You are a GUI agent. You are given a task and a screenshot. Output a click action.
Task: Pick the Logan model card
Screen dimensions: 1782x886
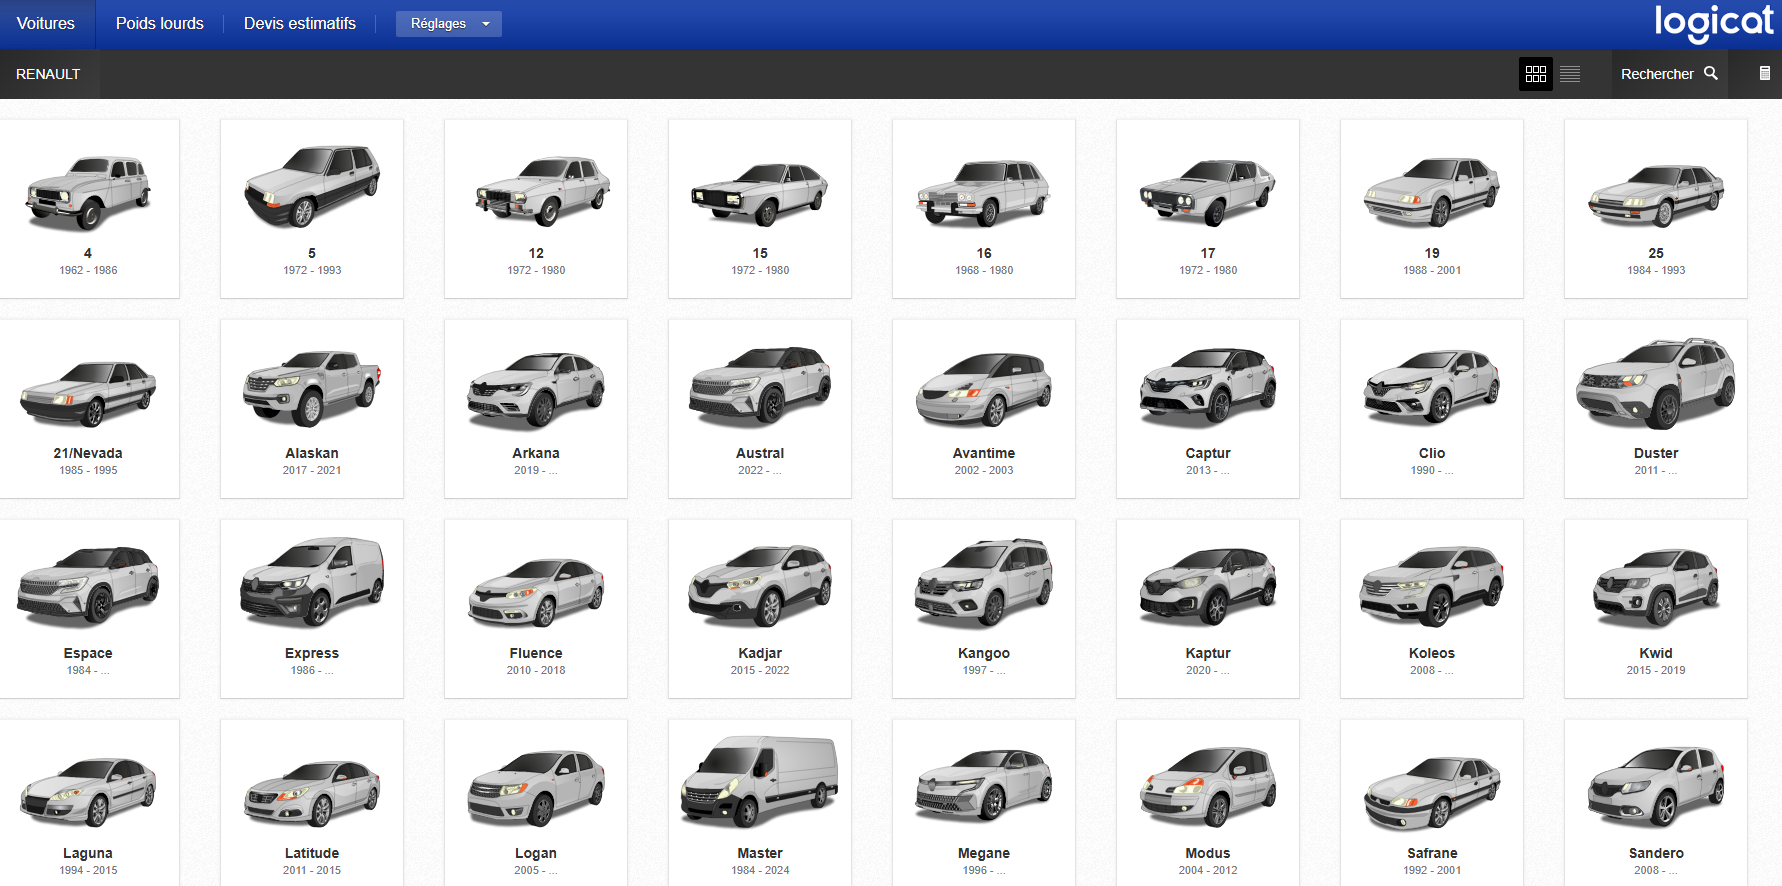[x=536, y=803]
